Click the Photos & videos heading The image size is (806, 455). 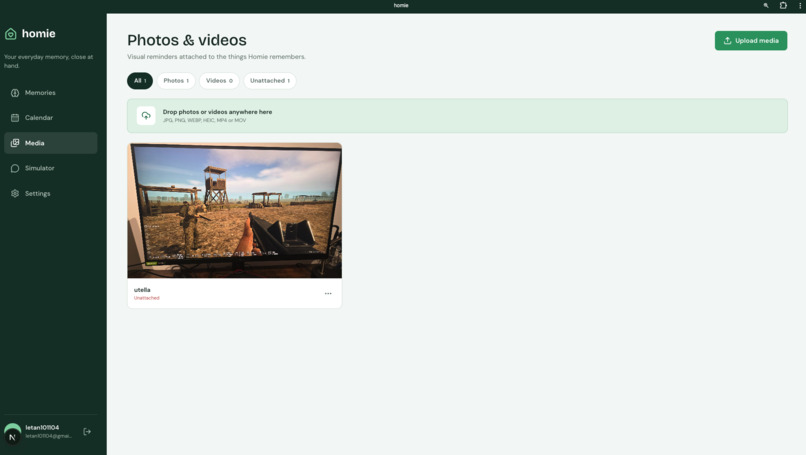(x=187, y=40)
